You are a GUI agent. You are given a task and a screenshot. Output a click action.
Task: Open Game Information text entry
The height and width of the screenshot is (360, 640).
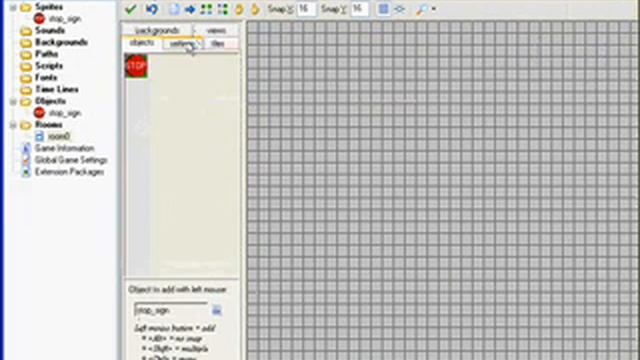click(64, 148)
